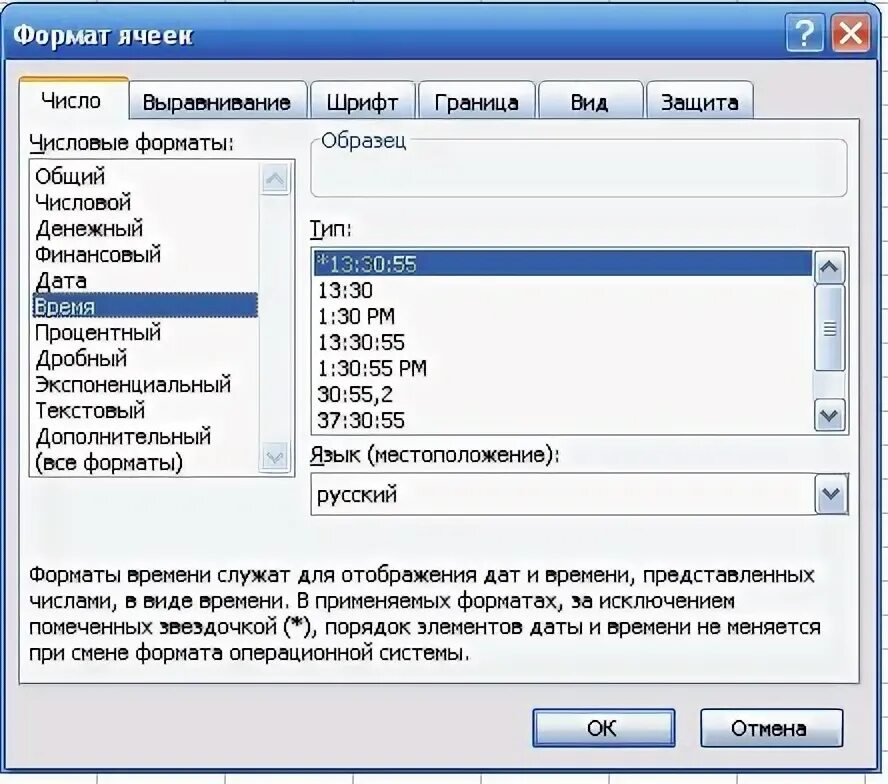Click the Тип list scrollbar thumb
Viewport: 888px width, 784px height.
[x=830, y=328]
